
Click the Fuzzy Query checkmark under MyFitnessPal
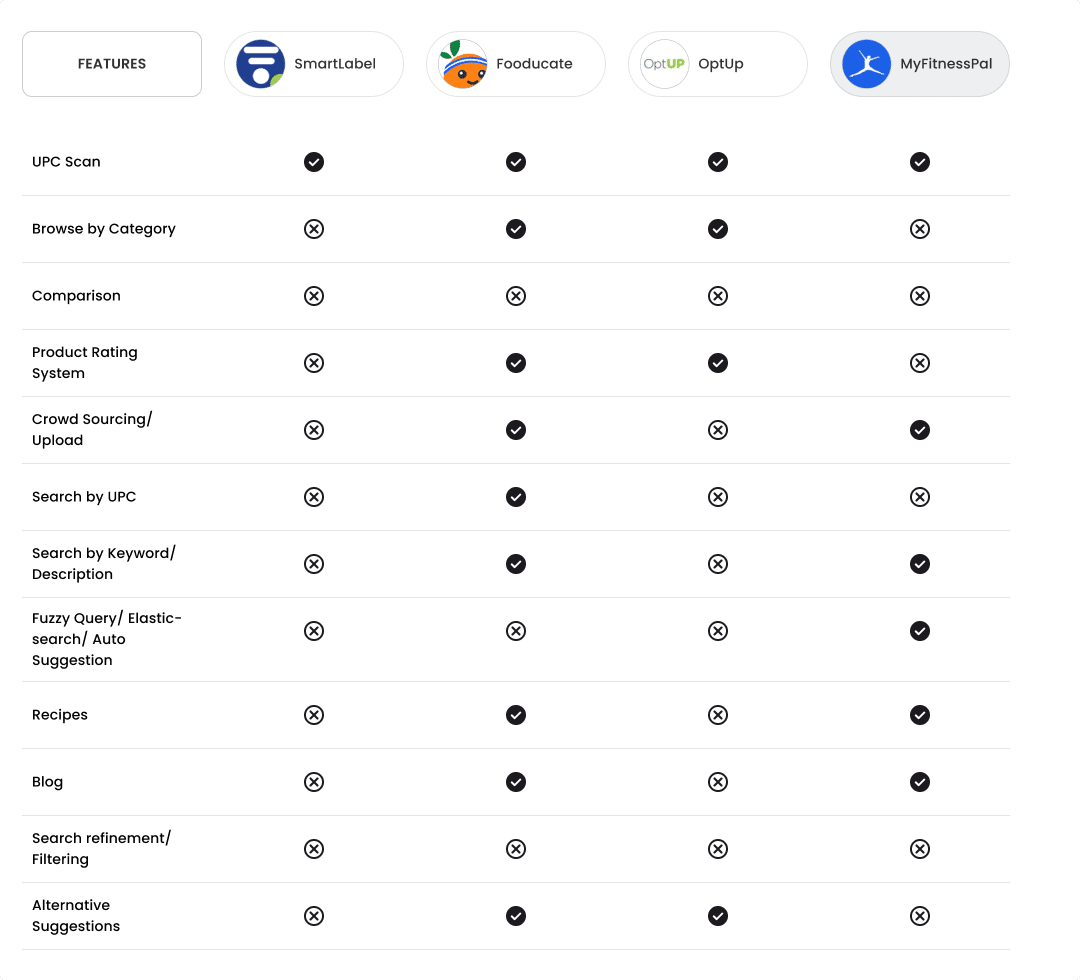[920, 631]
